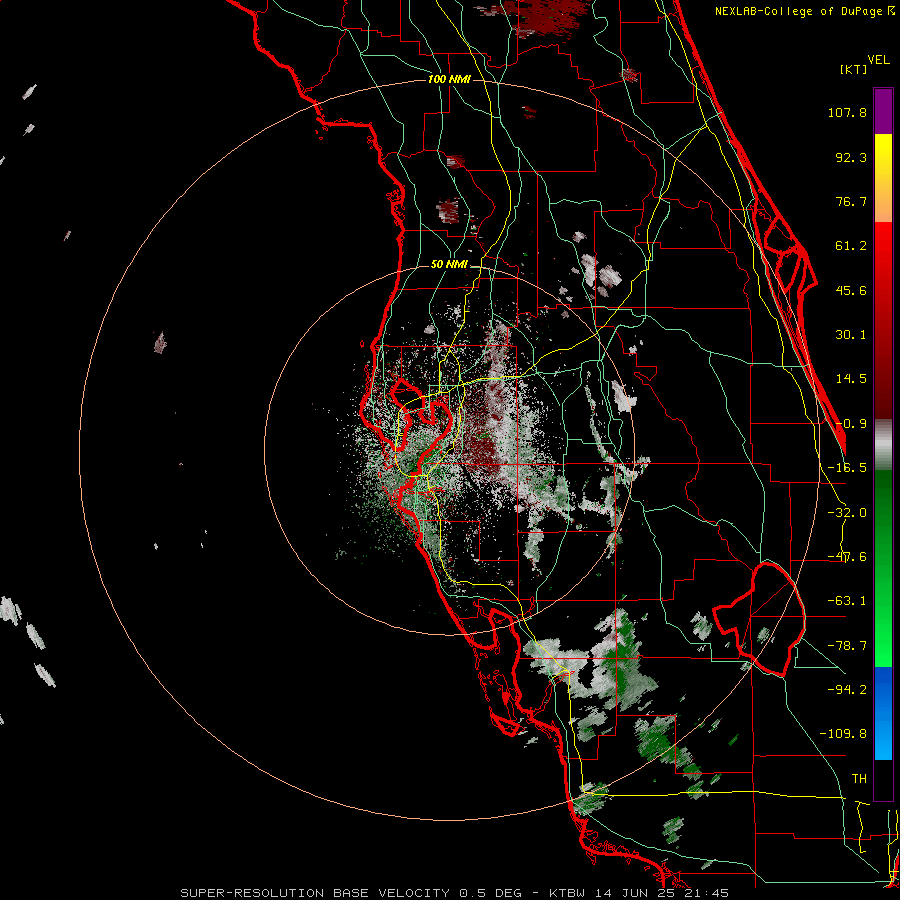Pick the purple segment of velocity color bar

(883, 111)
